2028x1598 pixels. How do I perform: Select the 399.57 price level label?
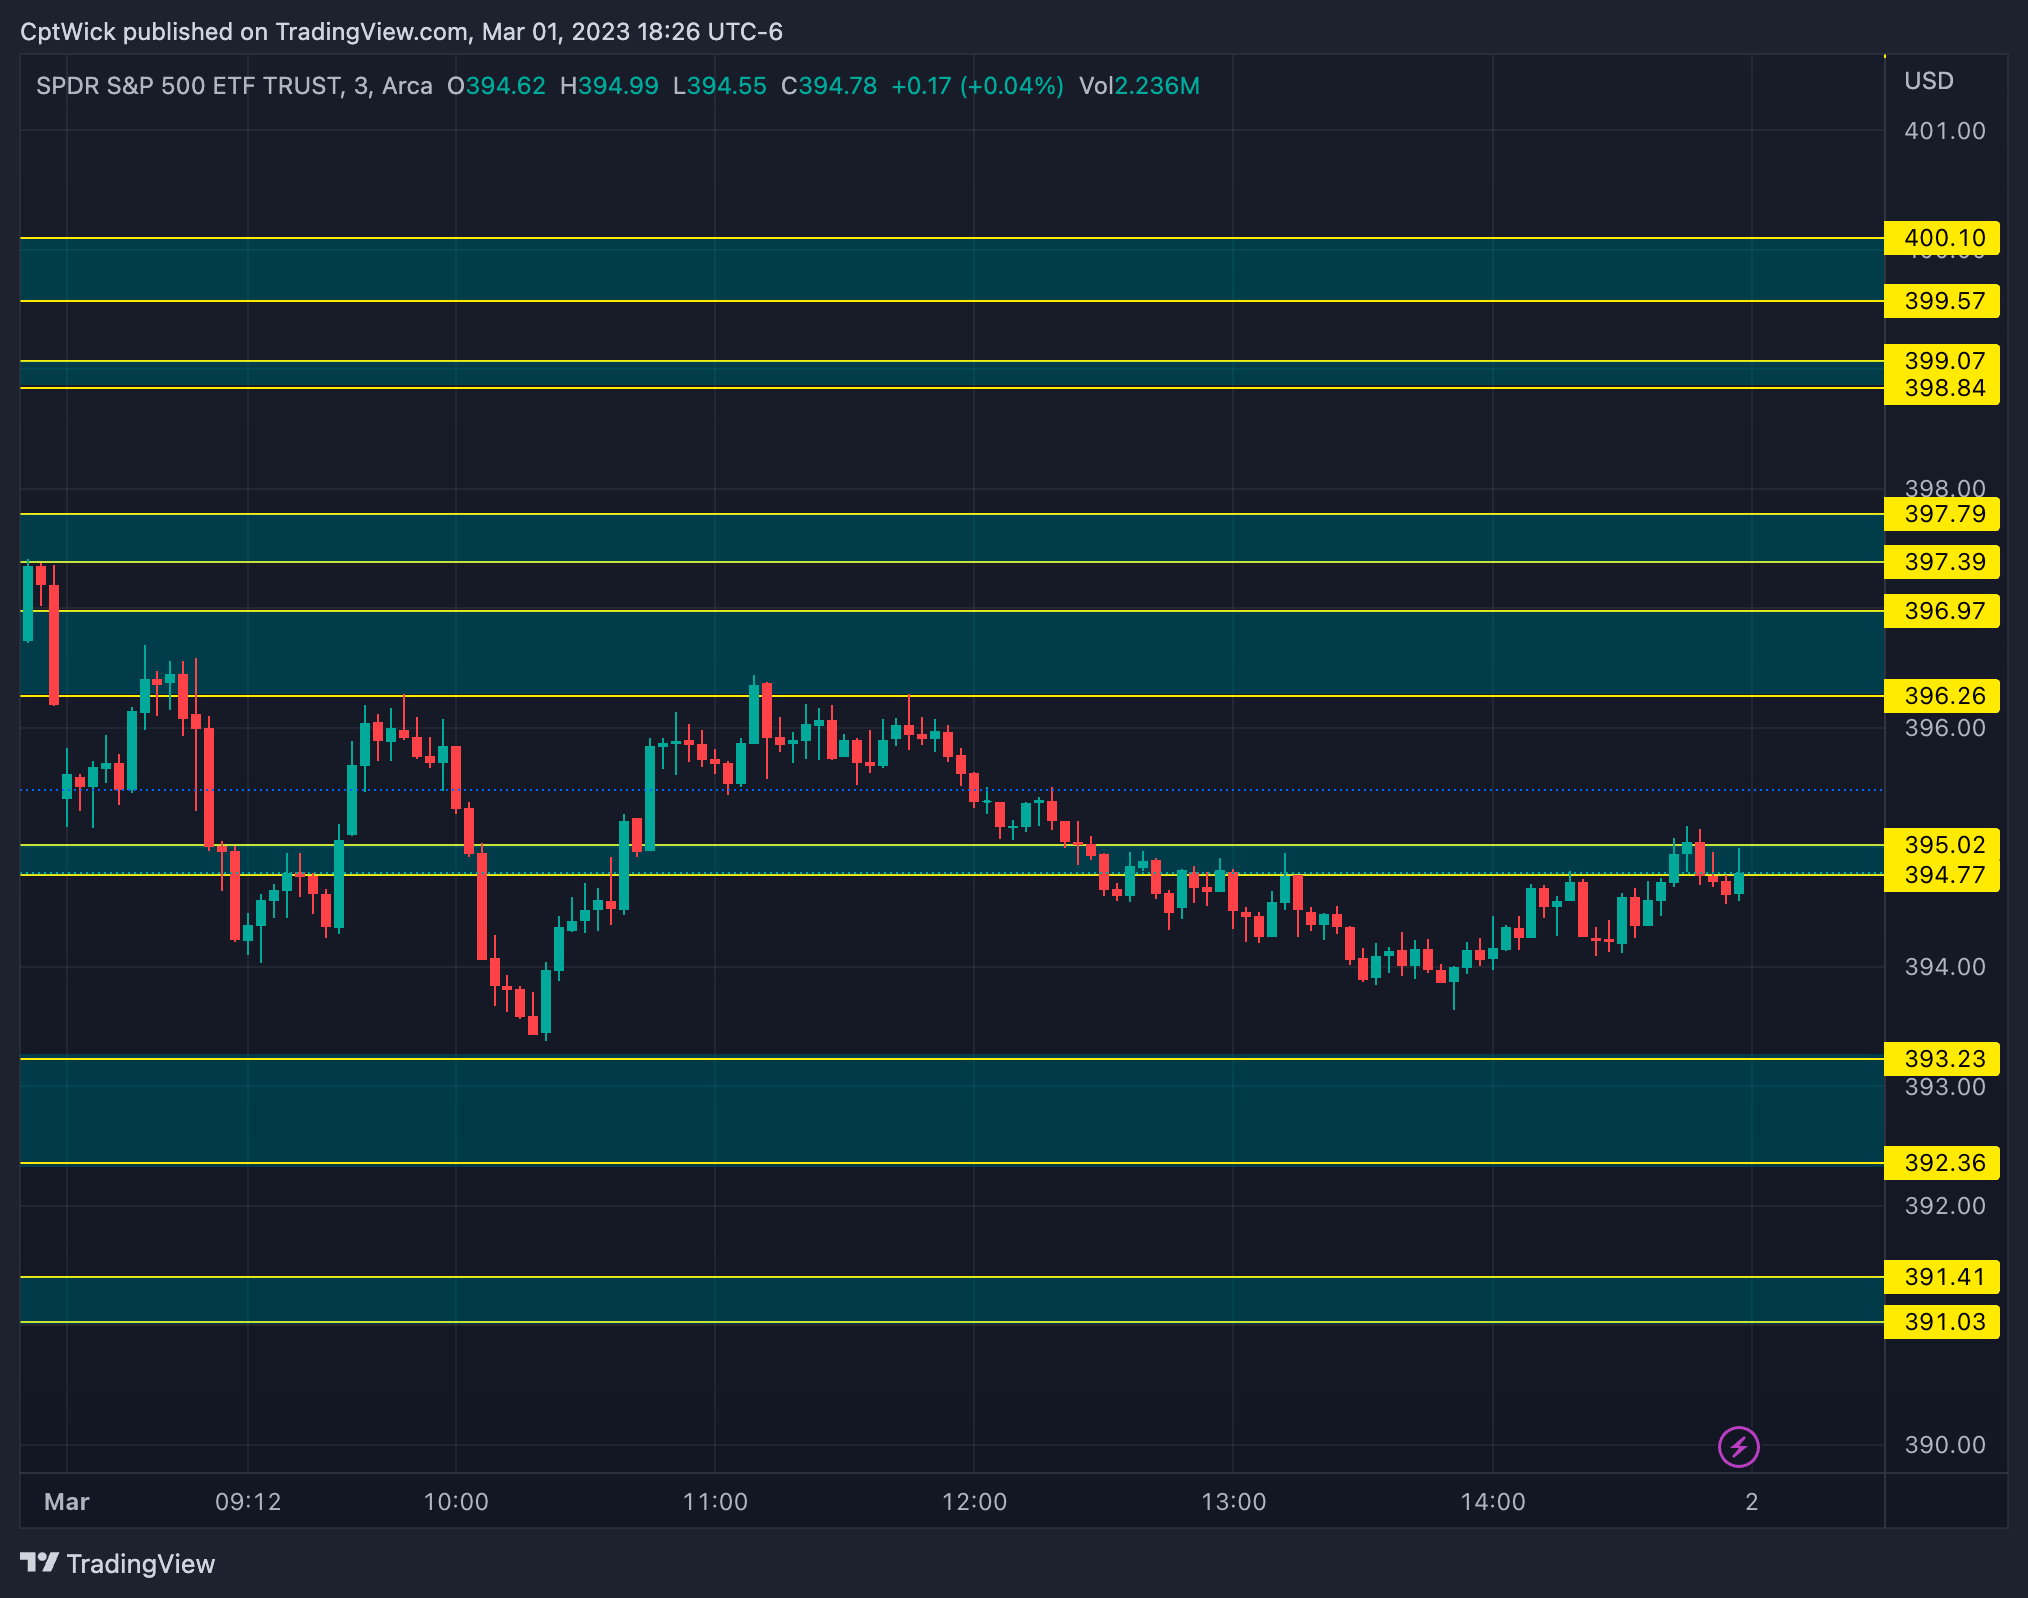1942,301
